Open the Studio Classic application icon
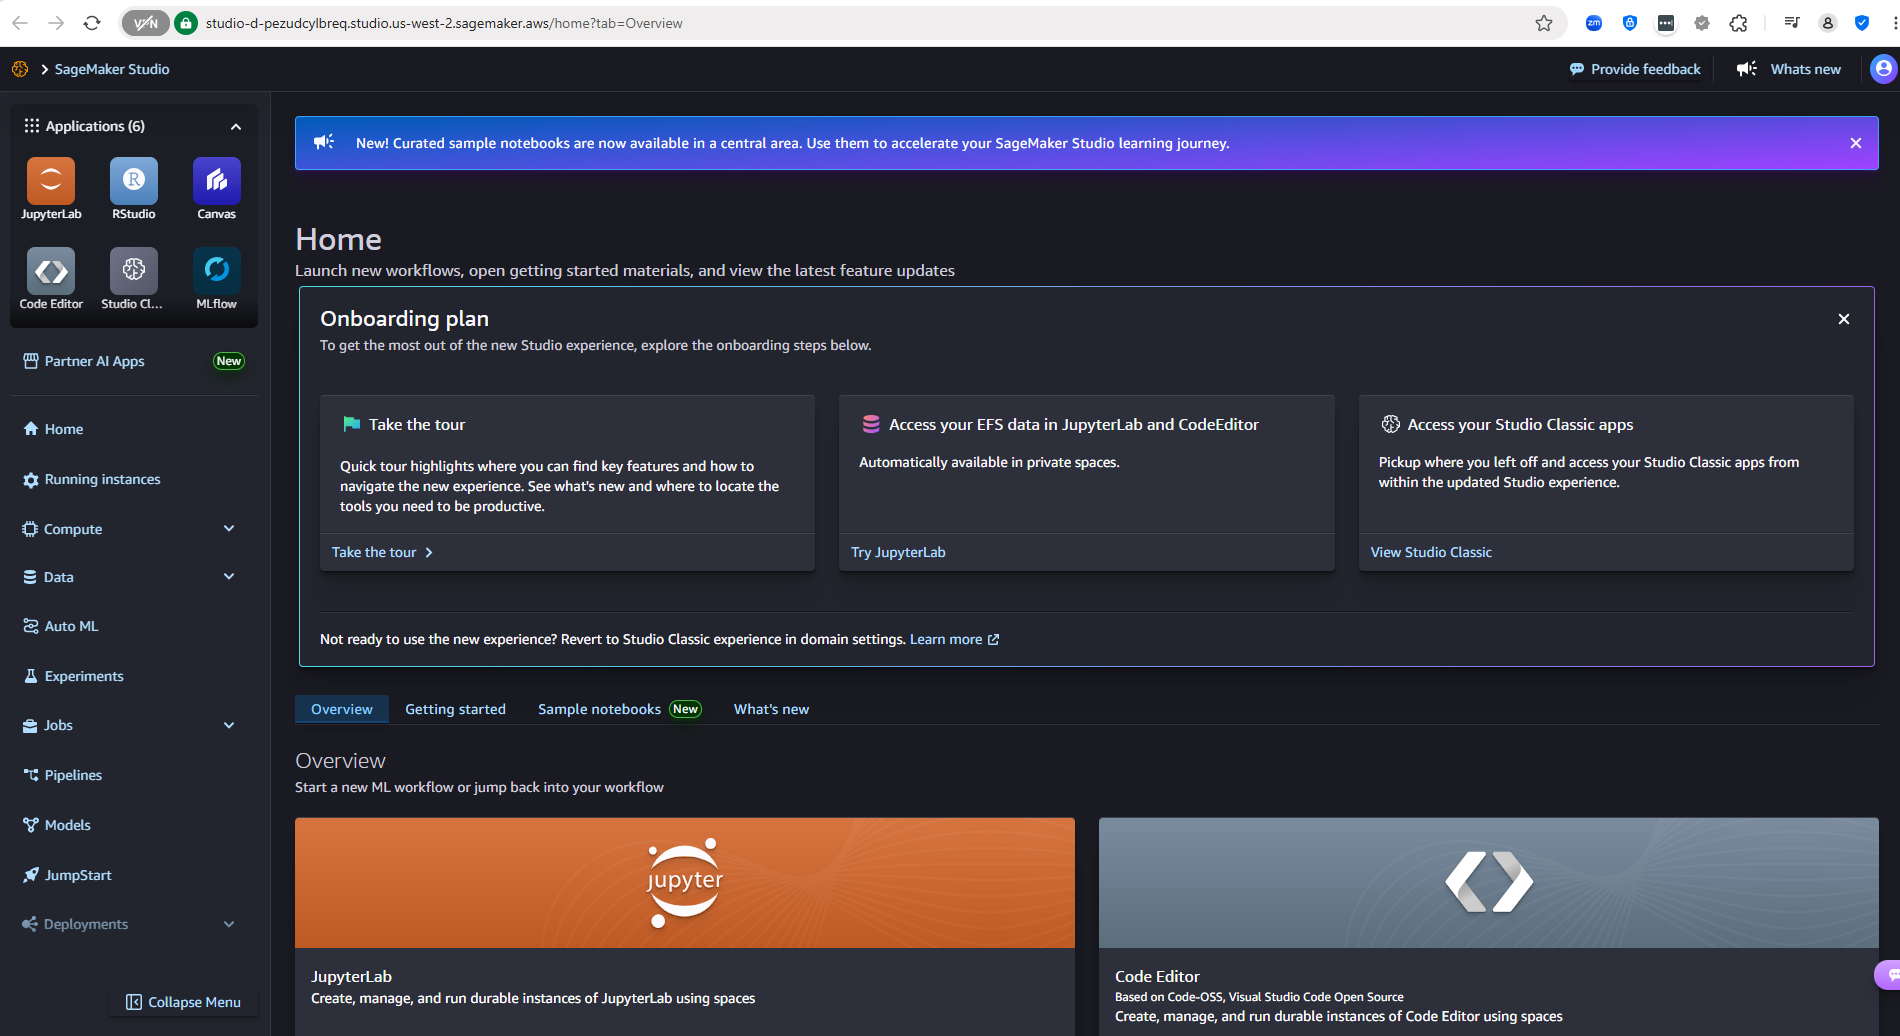The image size is (1900, 1036). (134, 272)
